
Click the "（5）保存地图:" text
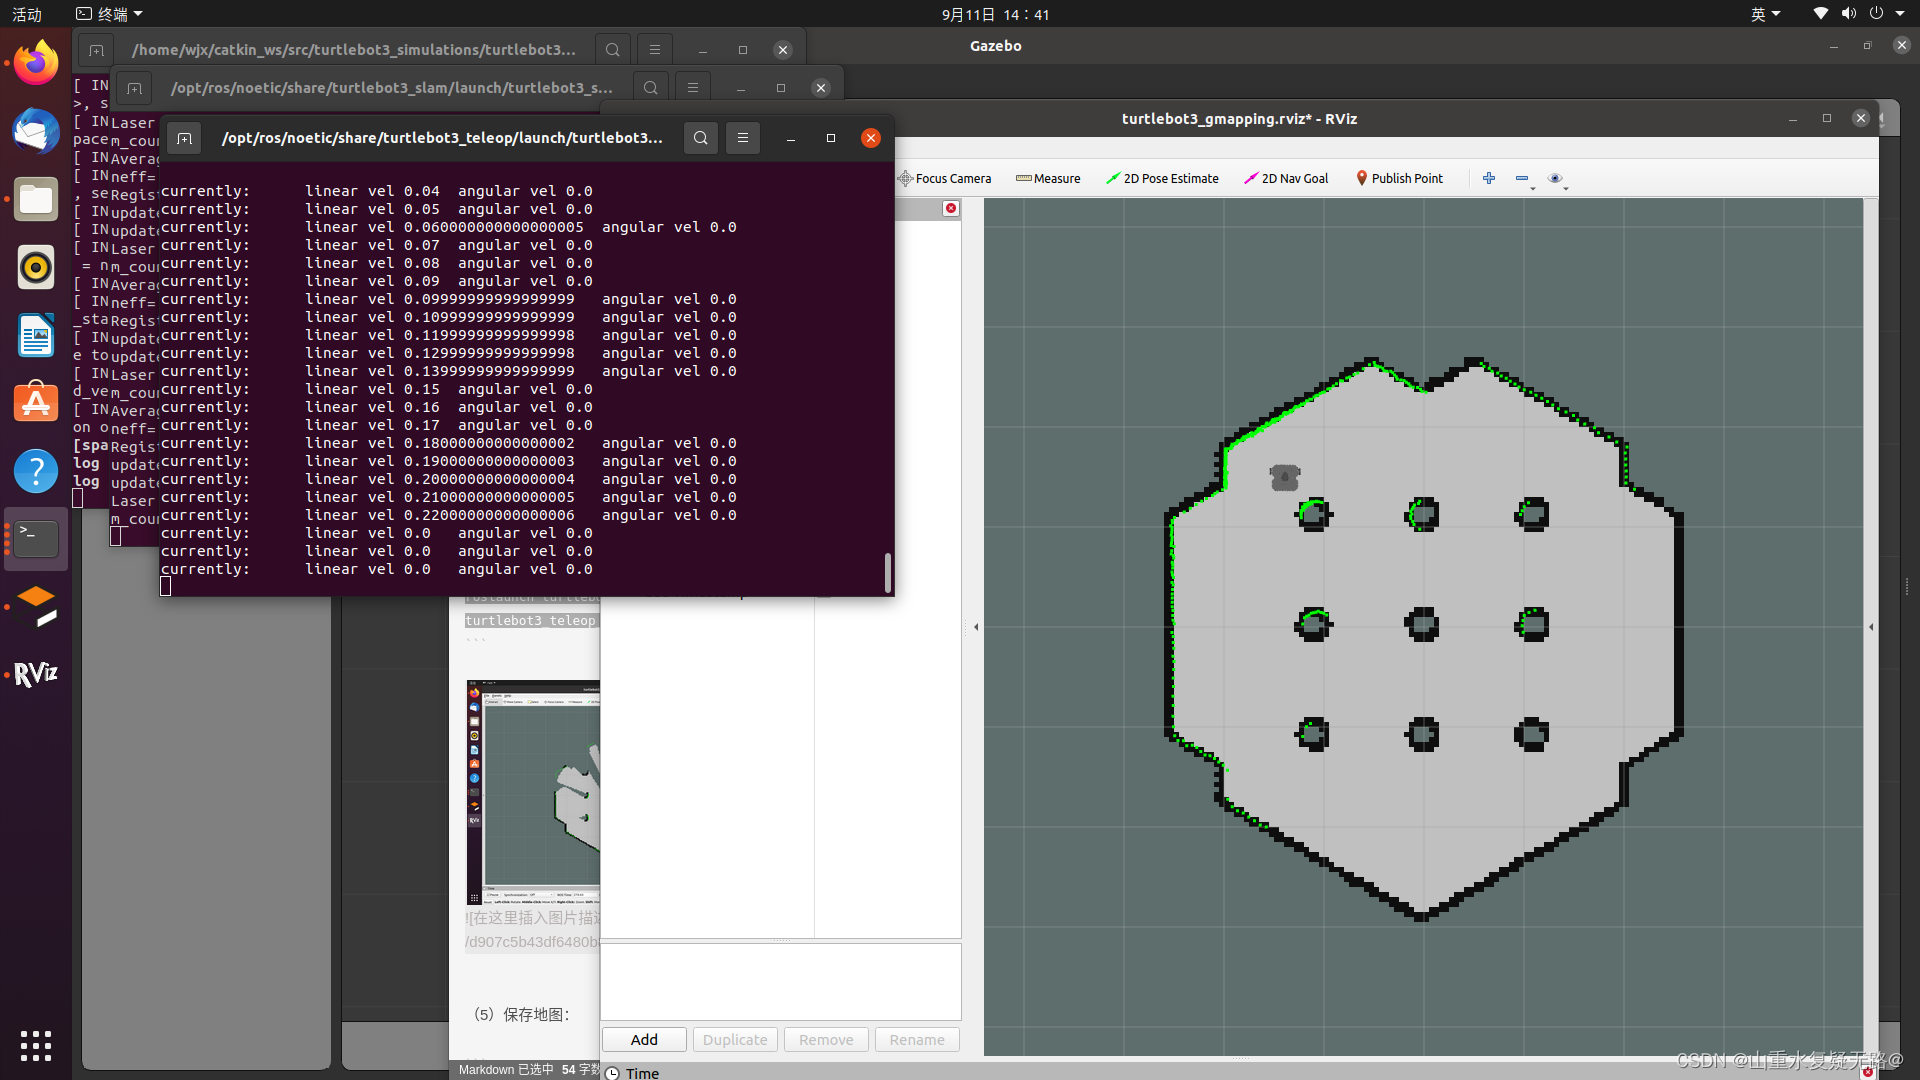pos(521,1014)
